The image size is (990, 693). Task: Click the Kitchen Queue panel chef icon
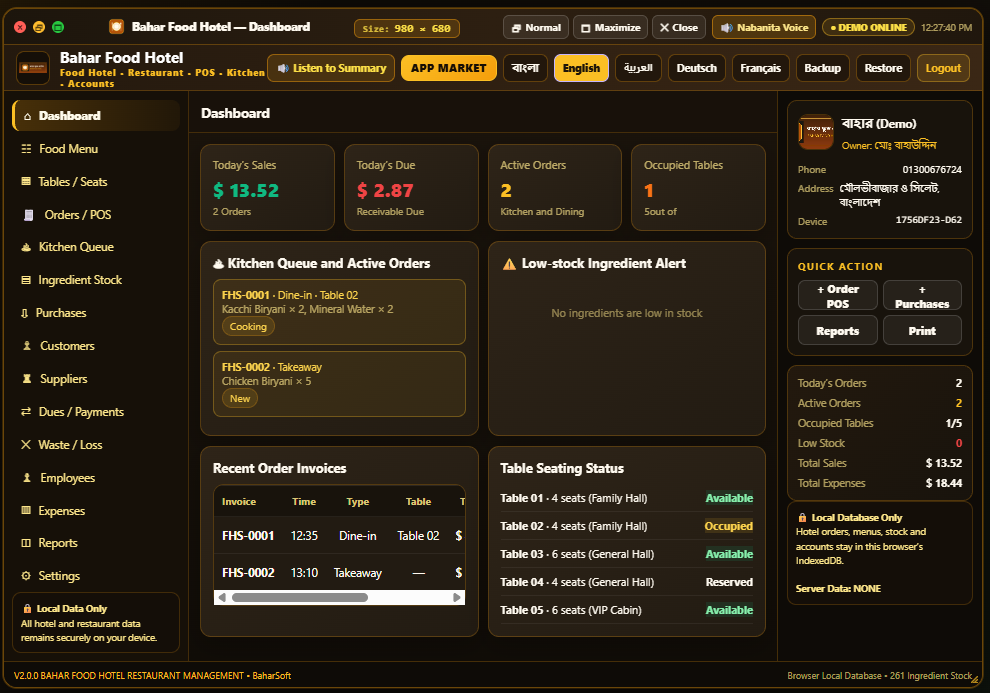(x=218, y=264)
